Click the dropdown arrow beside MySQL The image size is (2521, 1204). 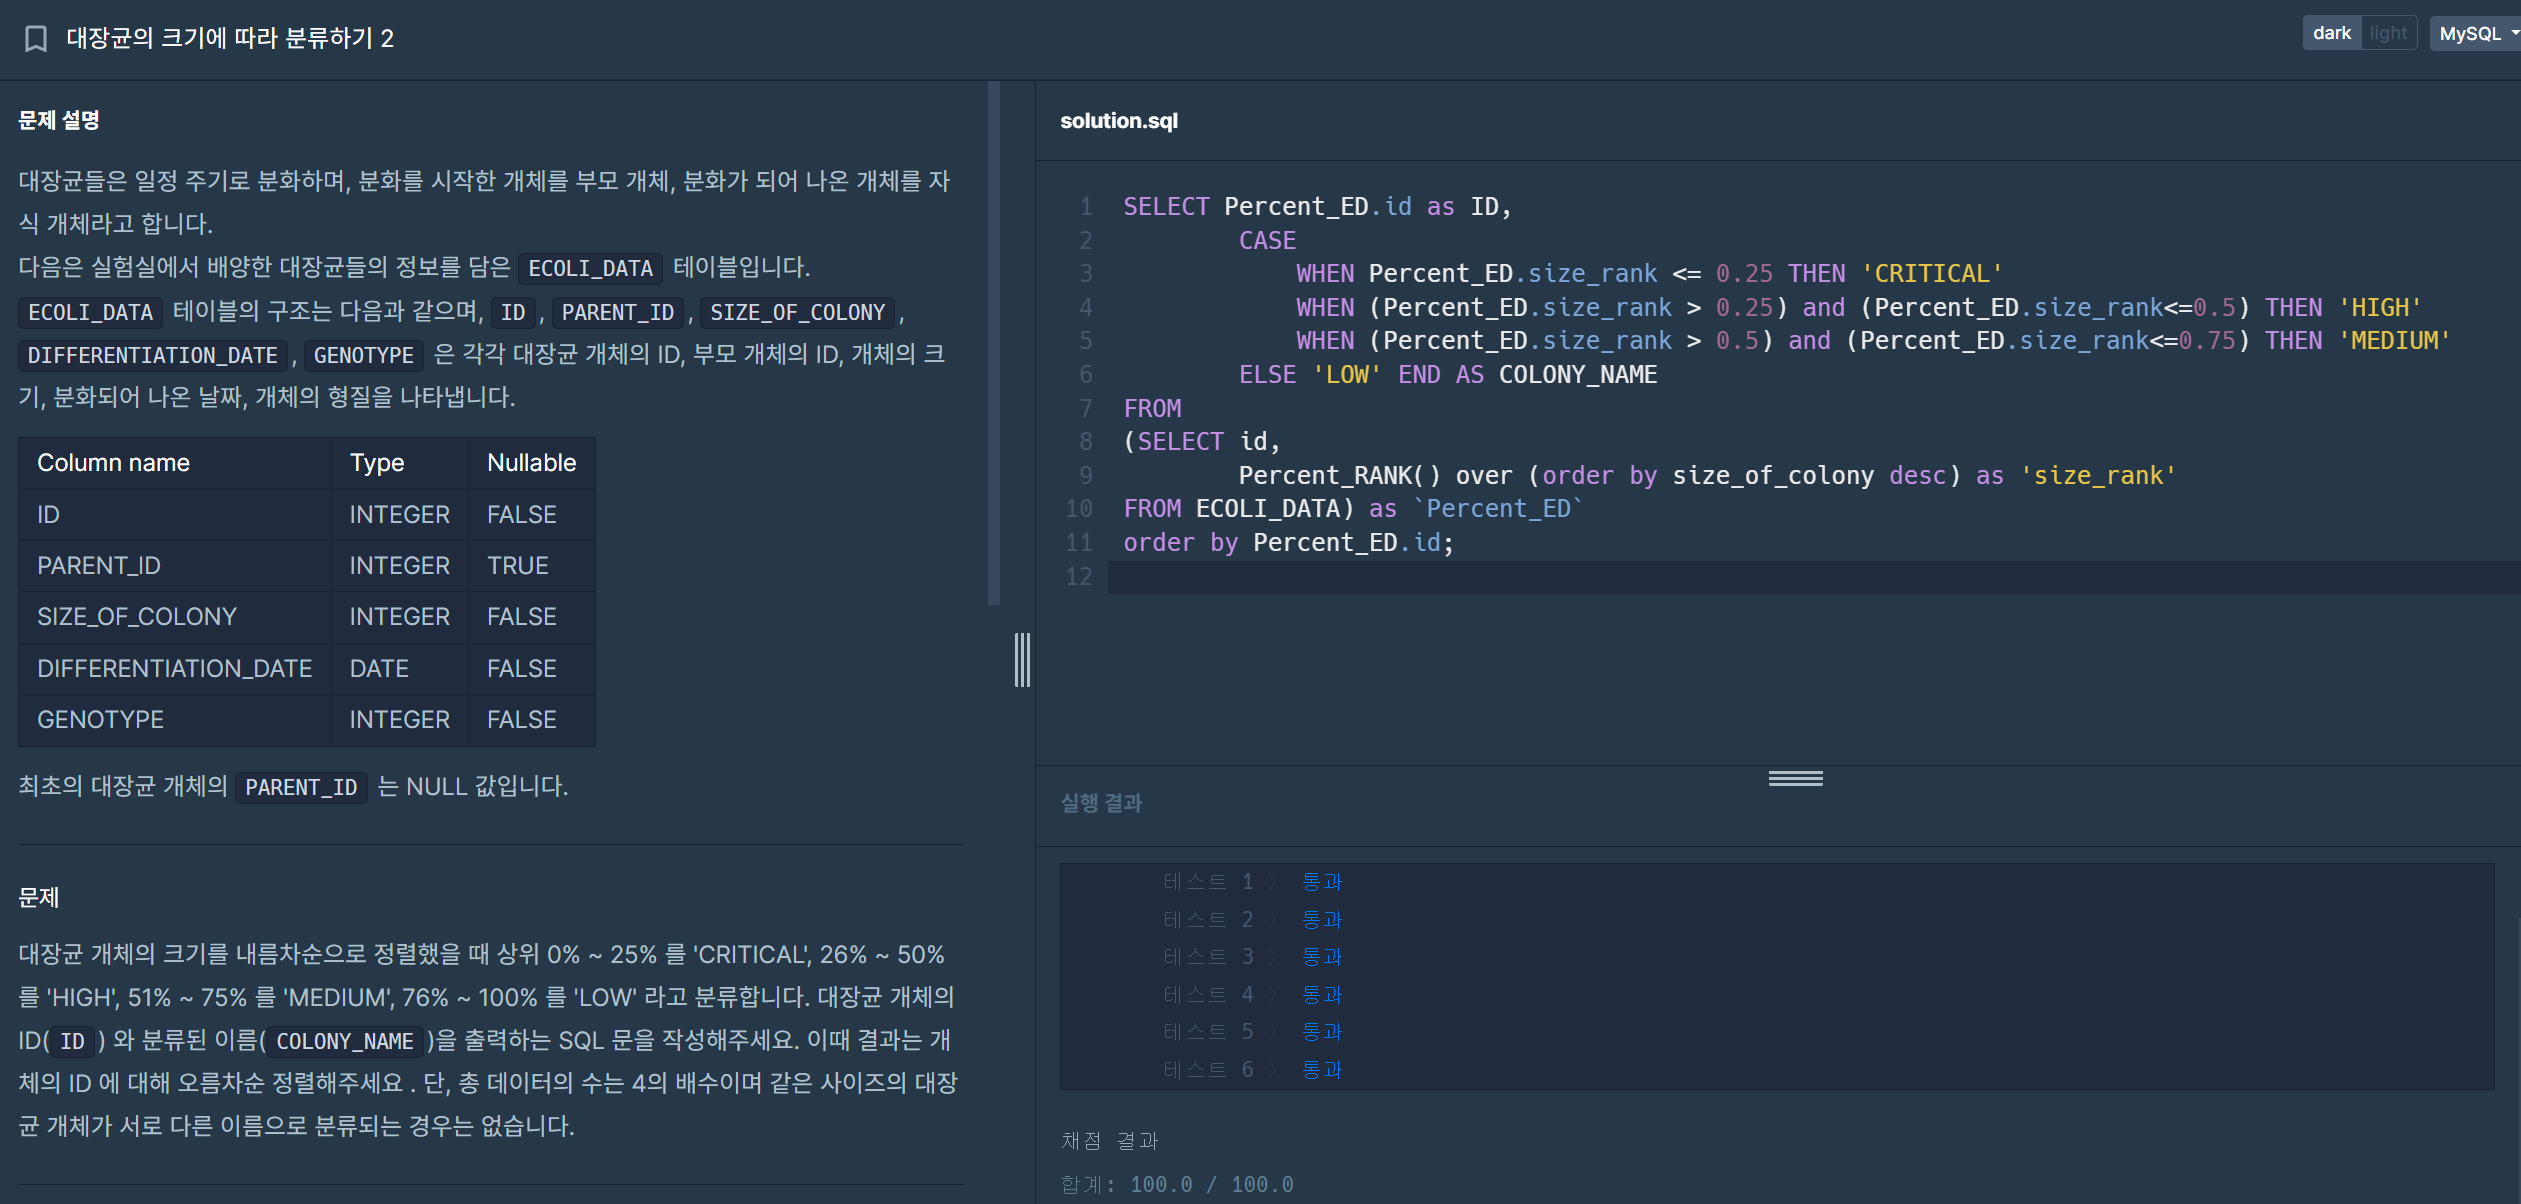click(2514, 33)
